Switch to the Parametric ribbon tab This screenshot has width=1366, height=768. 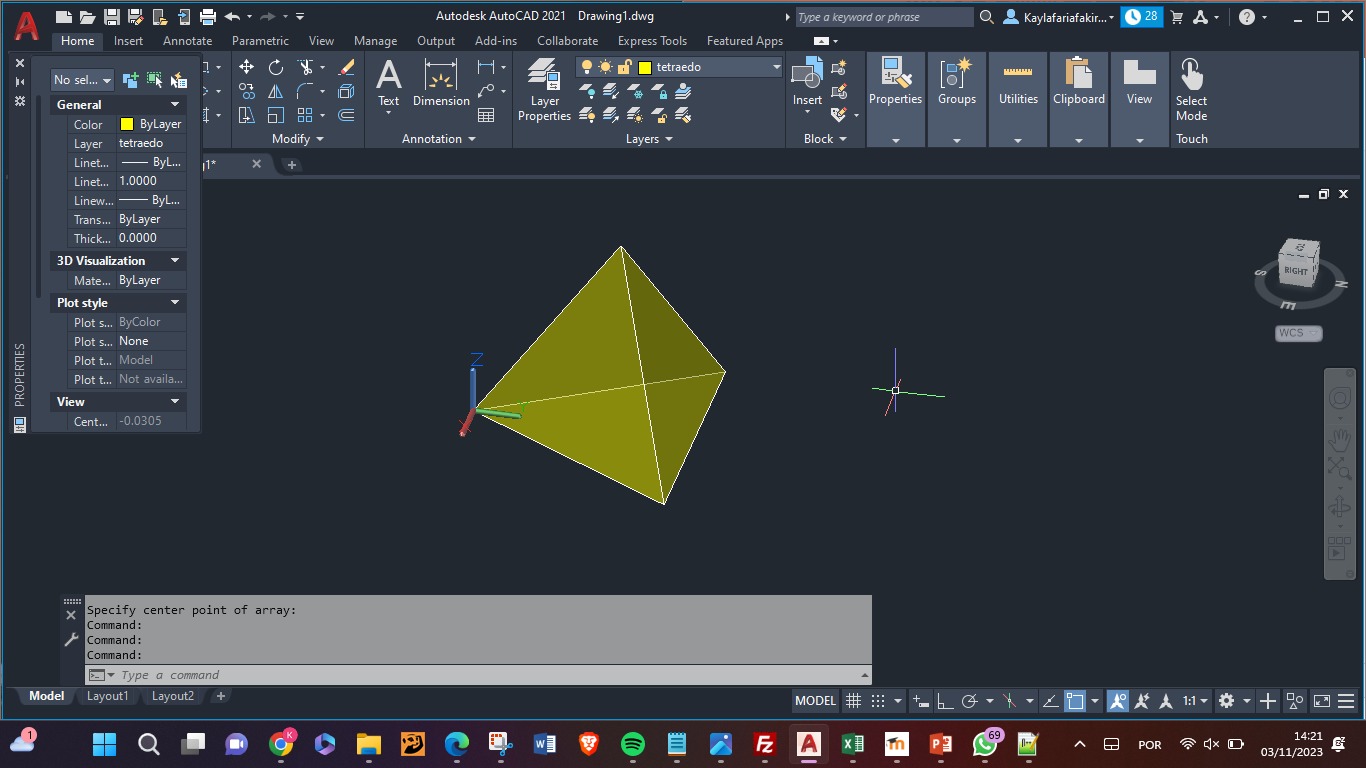tap(260, 41)
